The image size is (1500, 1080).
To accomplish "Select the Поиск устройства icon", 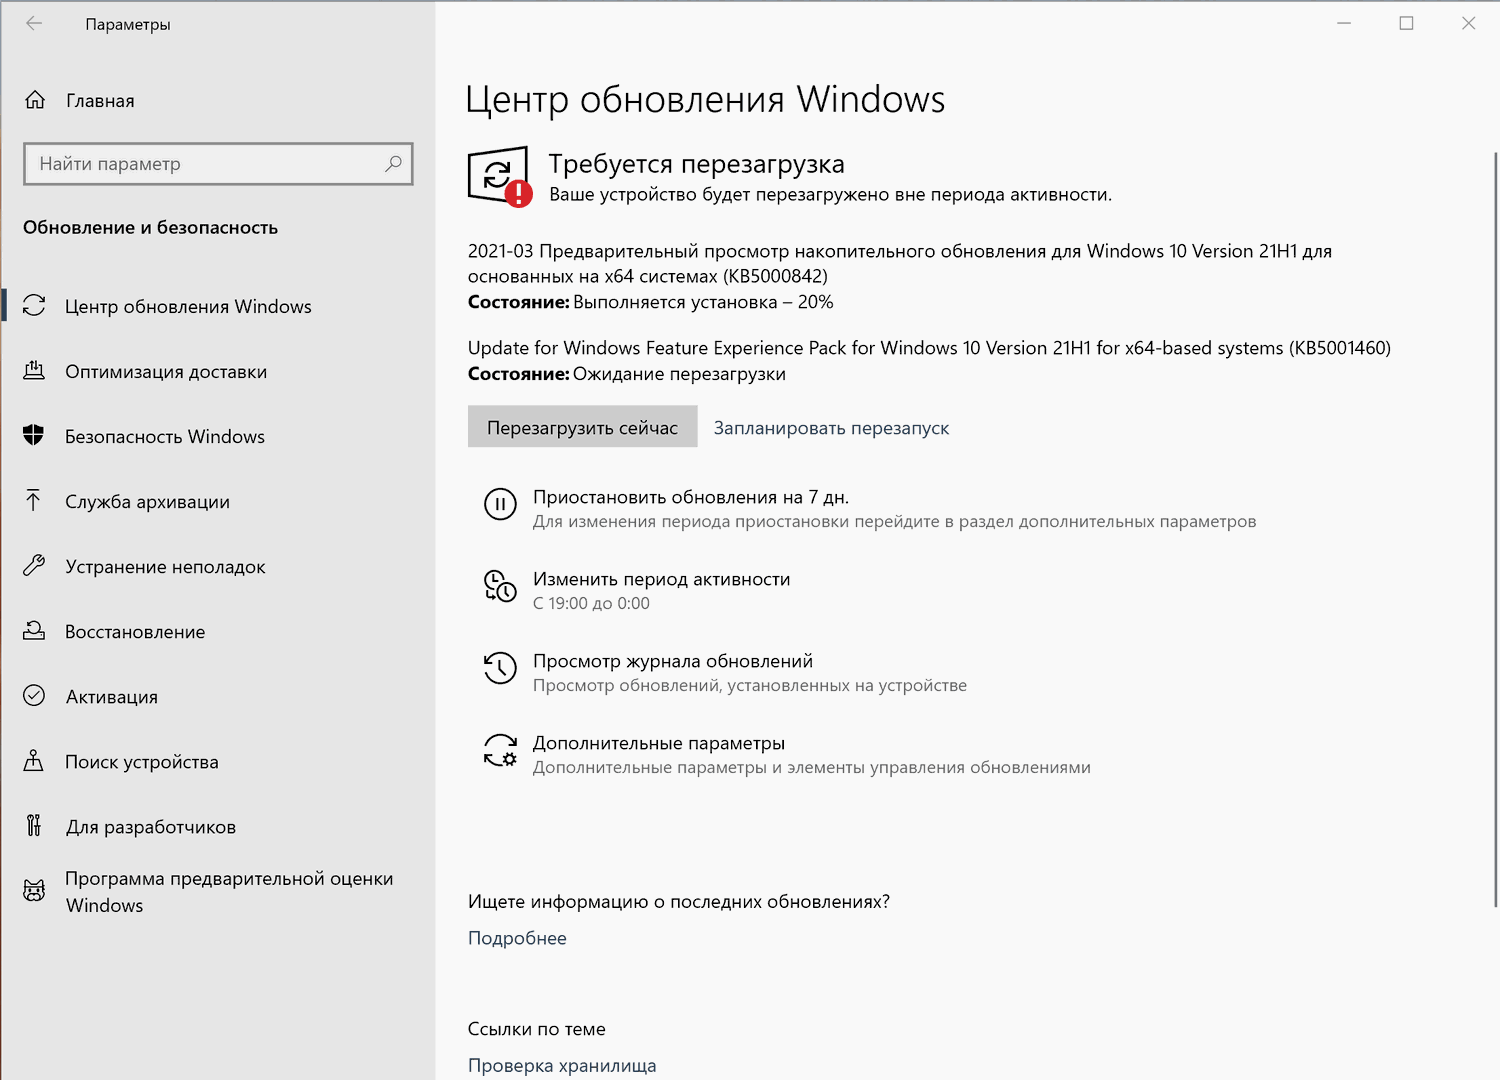I will click(35, 761).
